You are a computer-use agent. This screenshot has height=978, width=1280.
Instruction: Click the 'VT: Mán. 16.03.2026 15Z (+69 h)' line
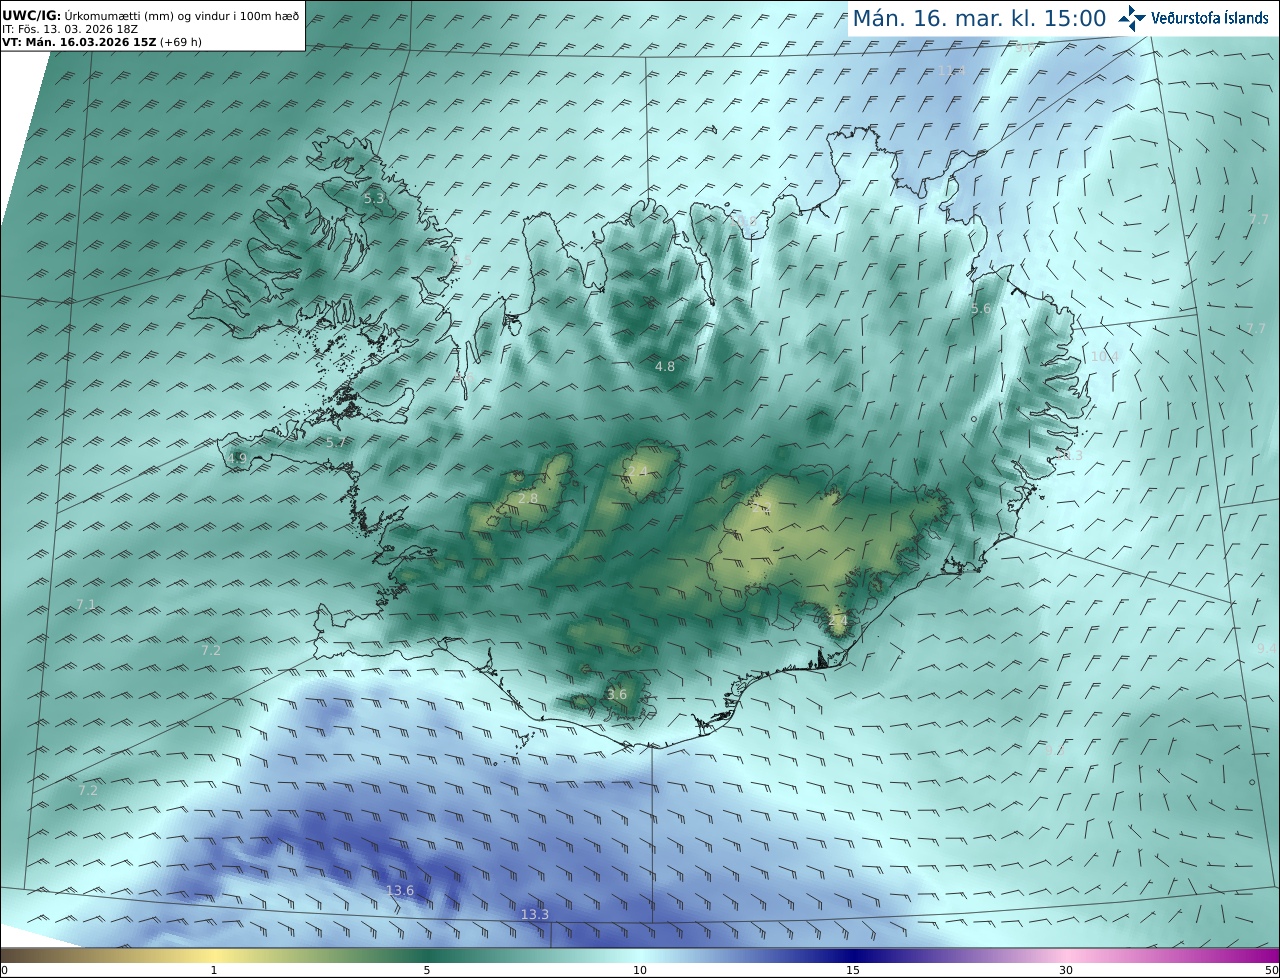pos(102,42)
